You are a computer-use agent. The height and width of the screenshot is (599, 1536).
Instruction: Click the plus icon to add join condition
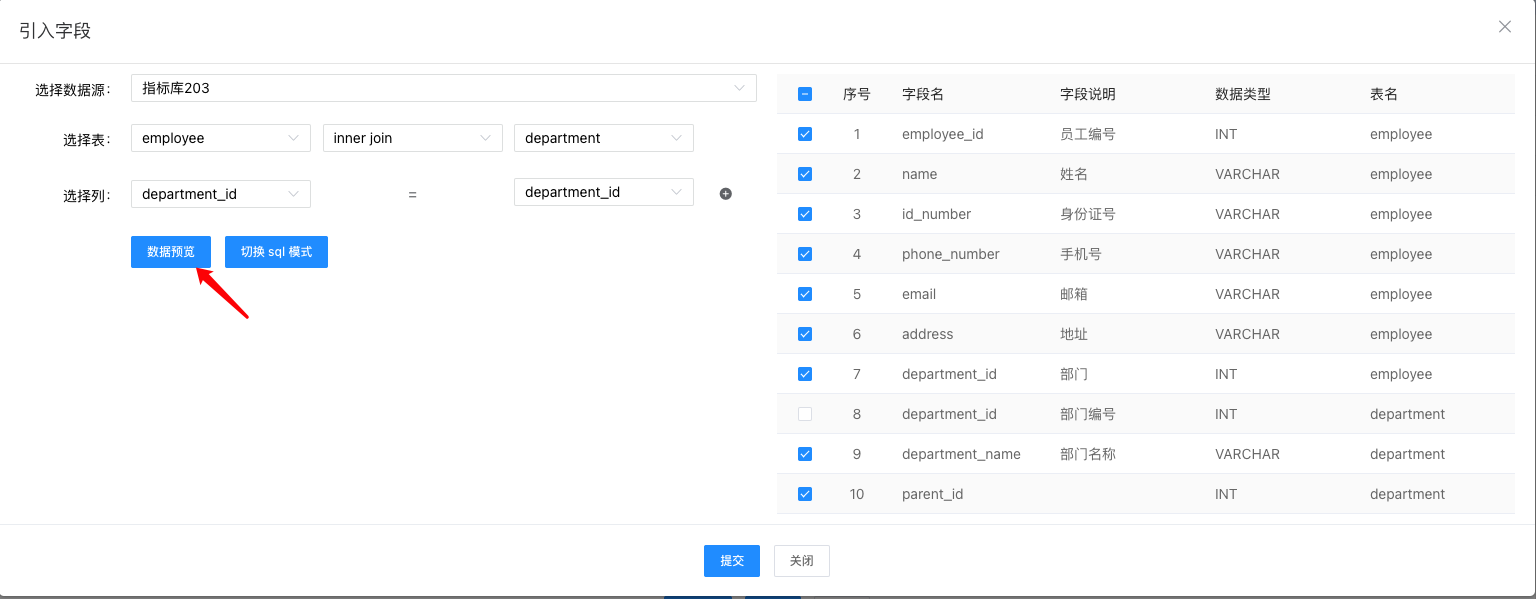[x=726, y=194]
